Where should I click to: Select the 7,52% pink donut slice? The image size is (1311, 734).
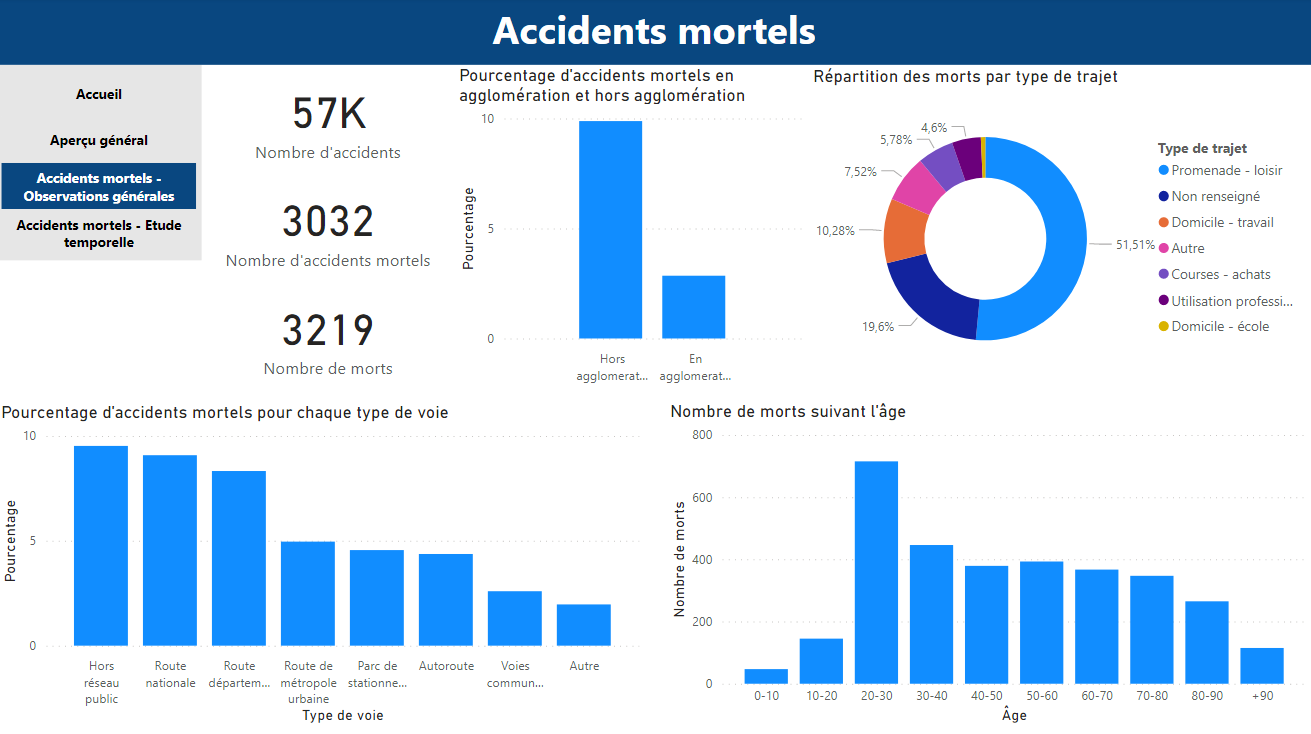[x=919, y=189]
